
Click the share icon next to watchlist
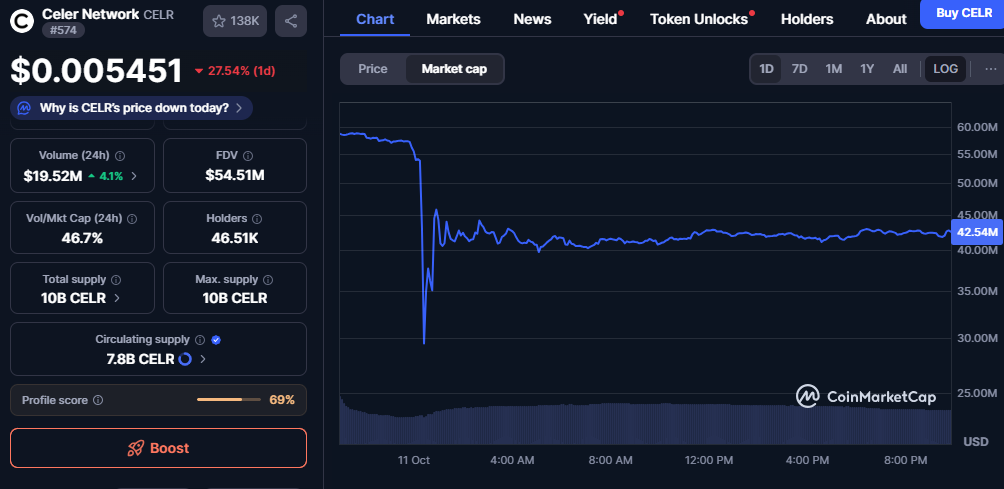pyautogui.click(x=290, y=20)
